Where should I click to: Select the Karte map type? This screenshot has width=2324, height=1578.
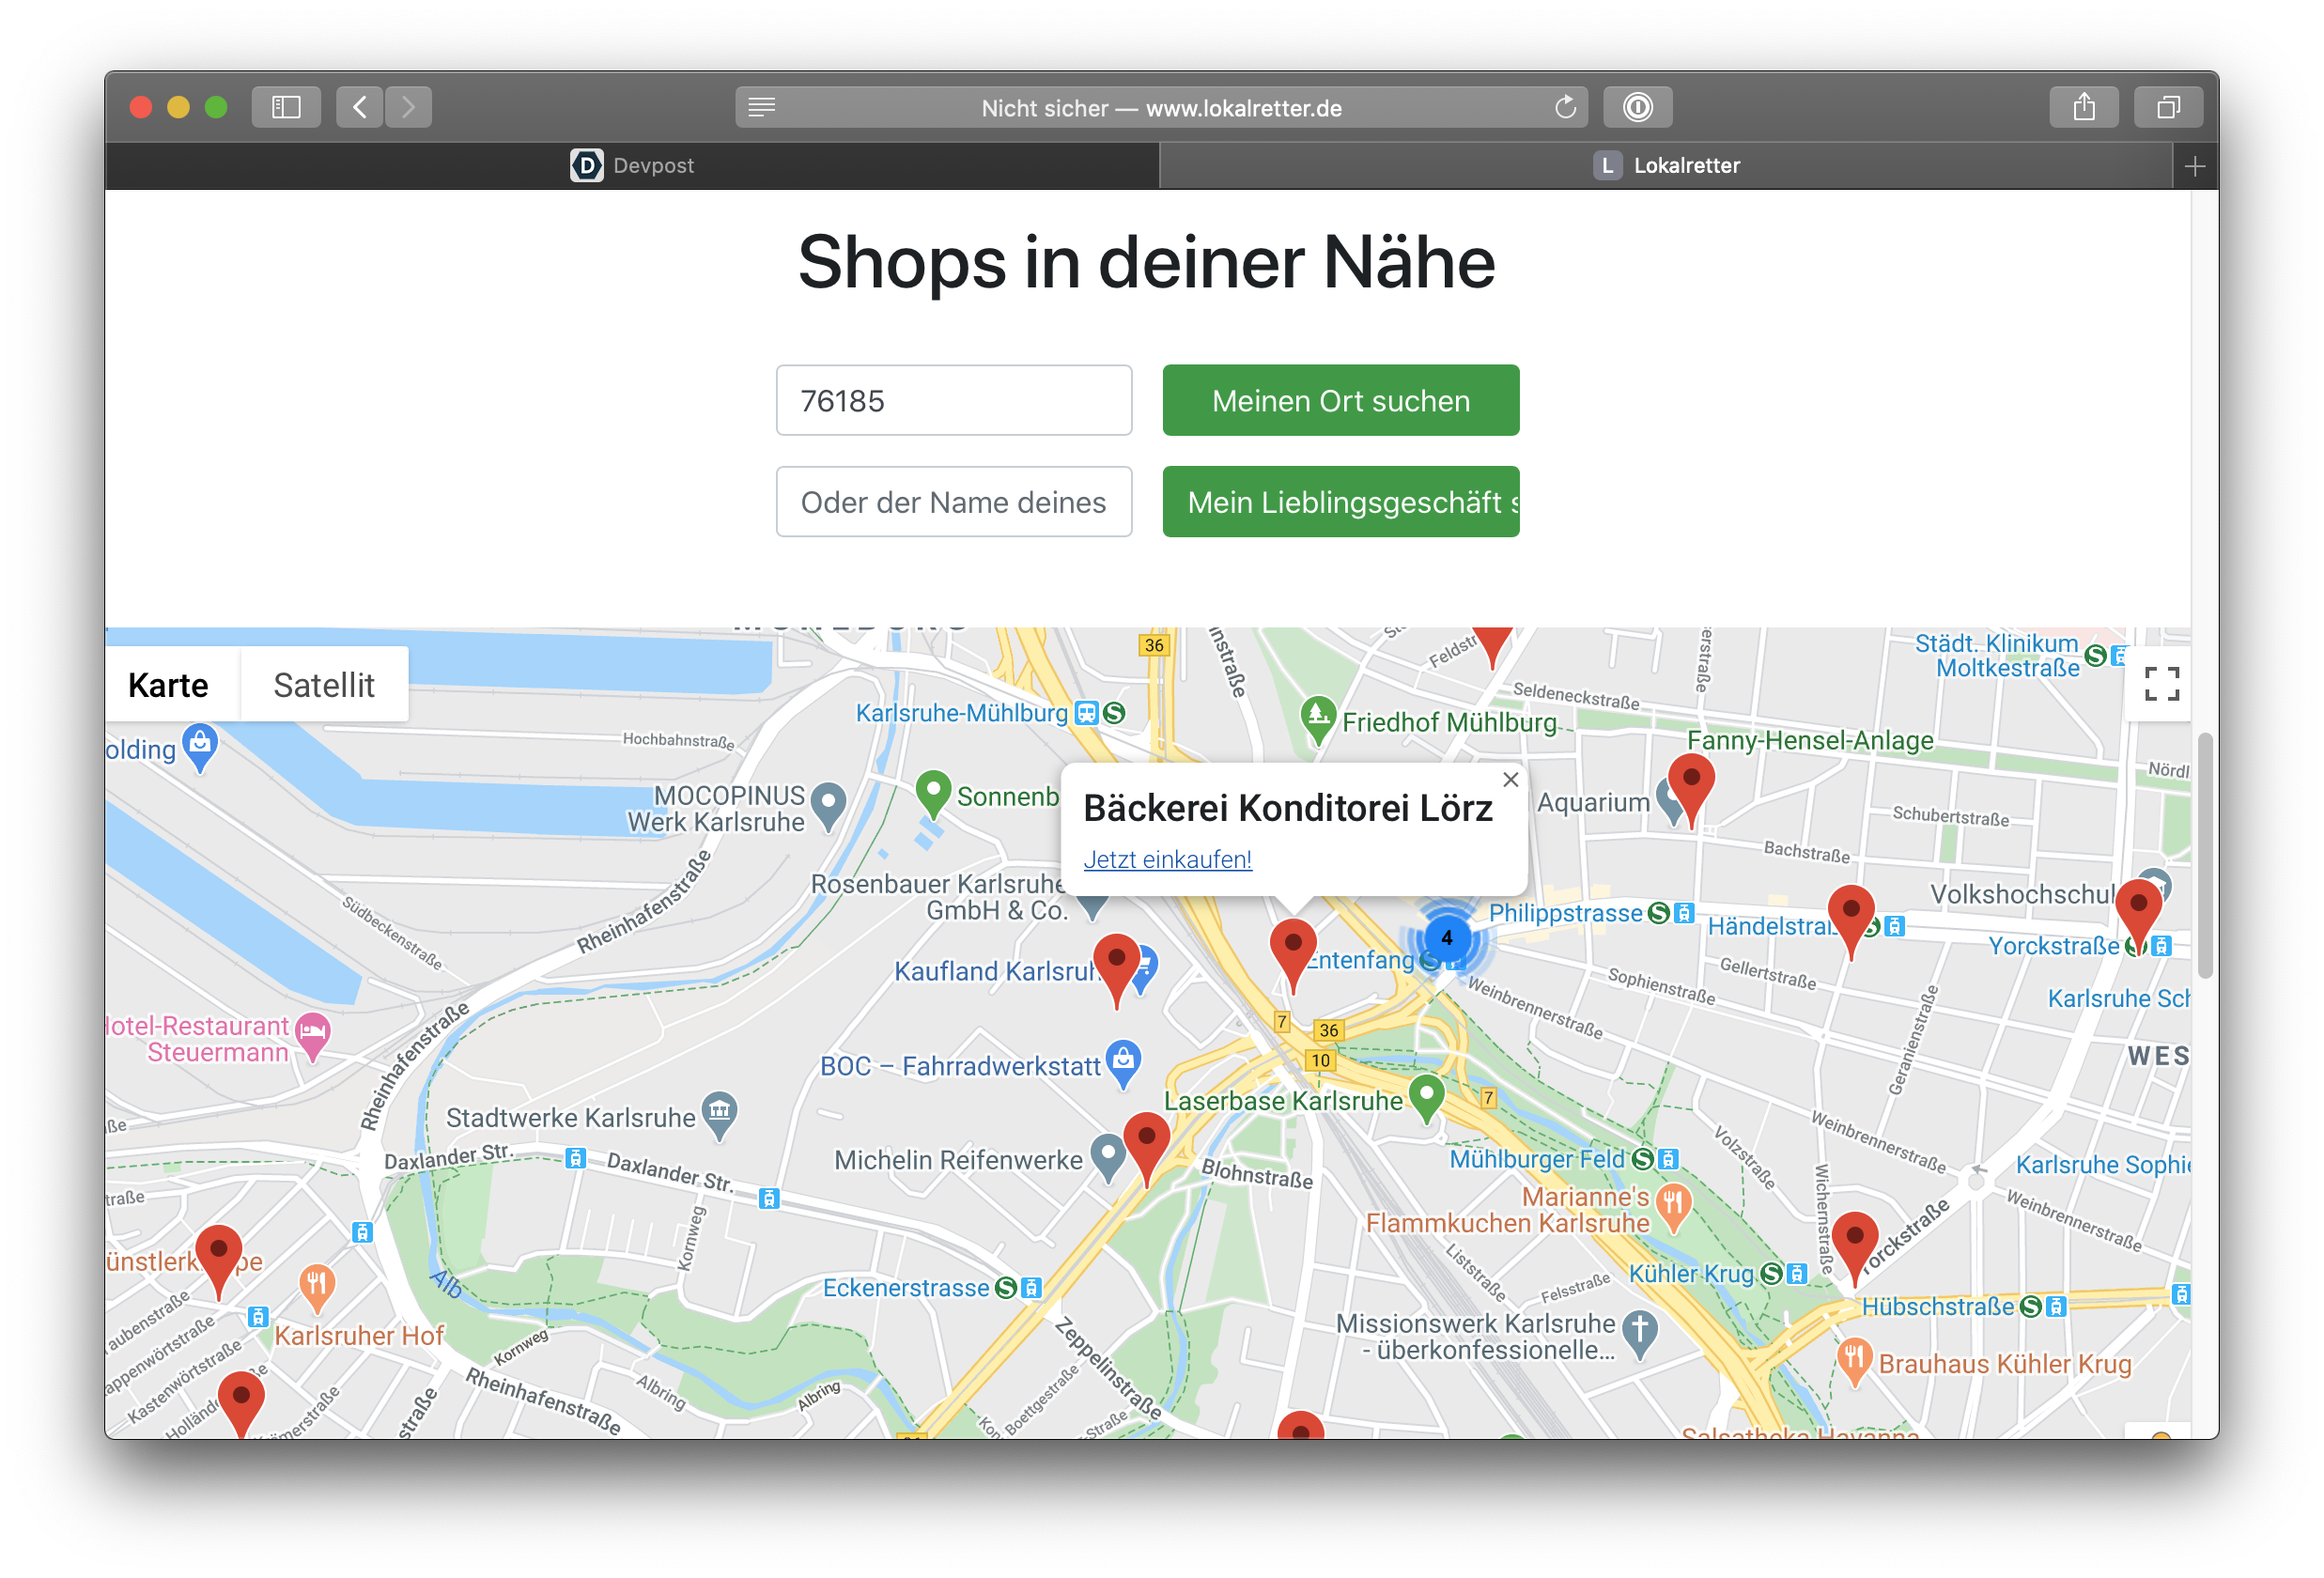[x=169, y=685]
